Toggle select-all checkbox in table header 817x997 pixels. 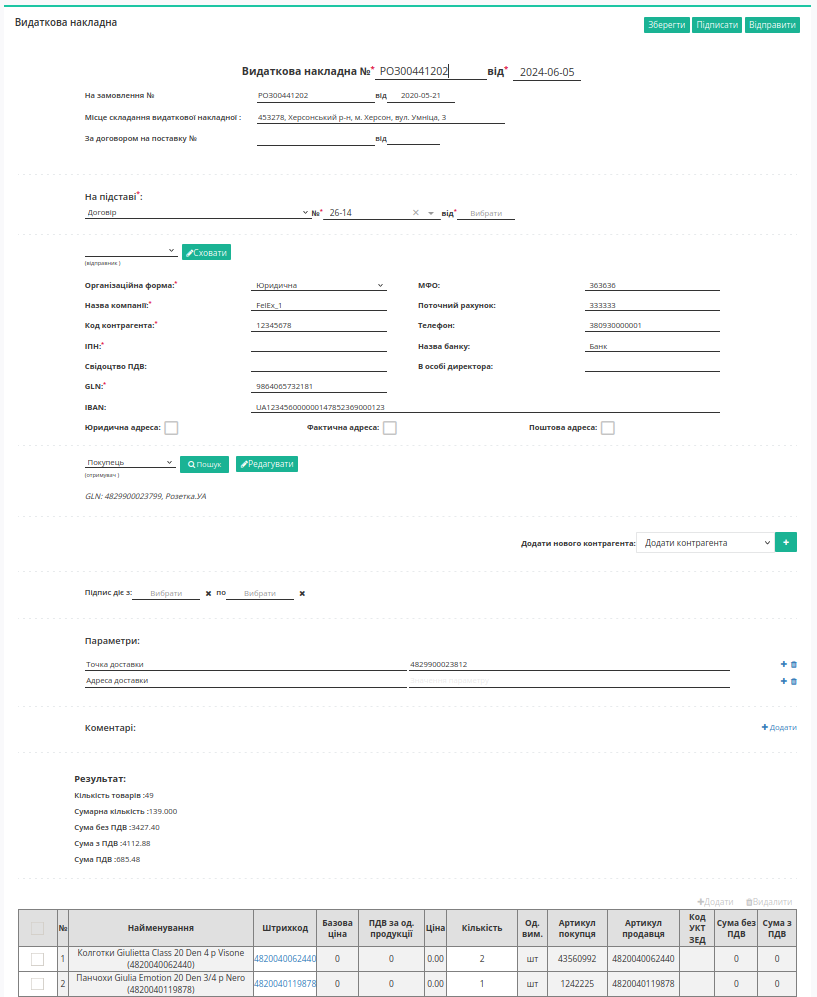click(x=38, y=928)
